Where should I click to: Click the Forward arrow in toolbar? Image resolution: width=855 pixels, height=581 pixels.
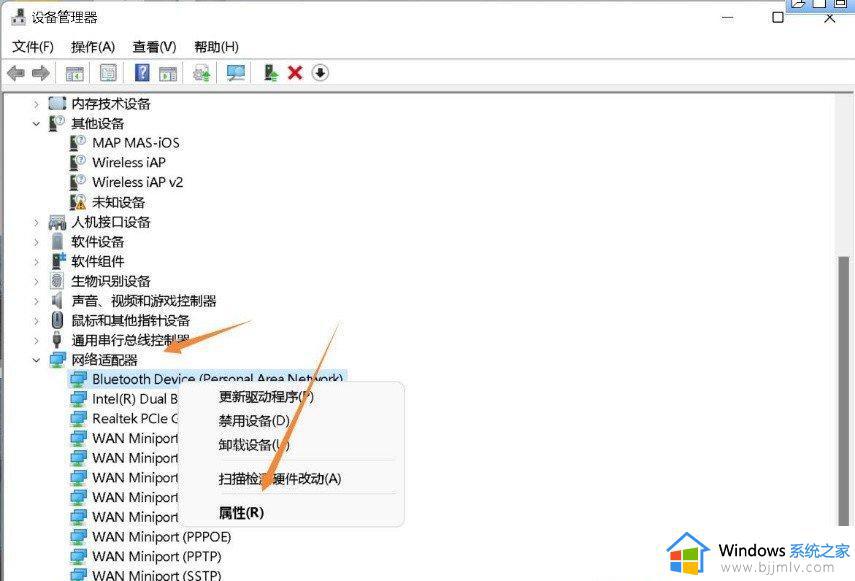[x=41, y=72]
